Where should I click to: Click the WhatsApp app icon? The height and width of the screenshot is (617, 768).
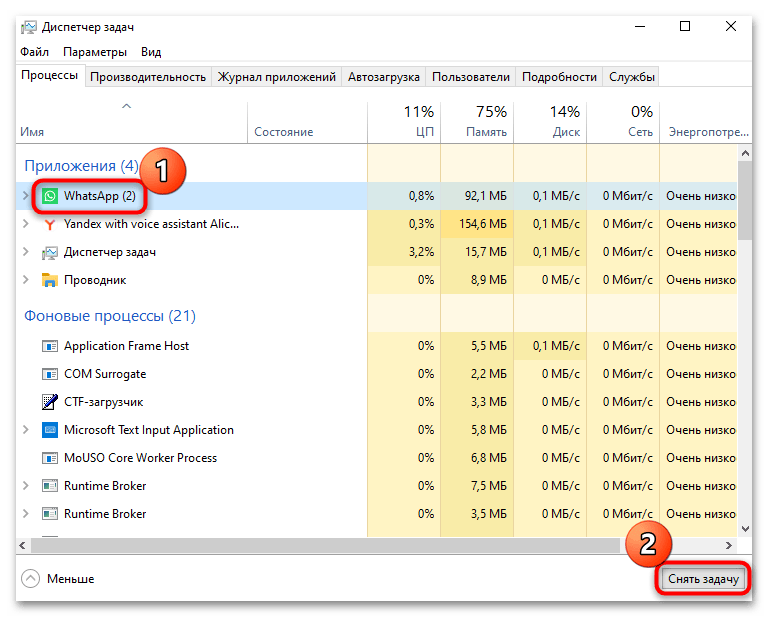(49, 196)
